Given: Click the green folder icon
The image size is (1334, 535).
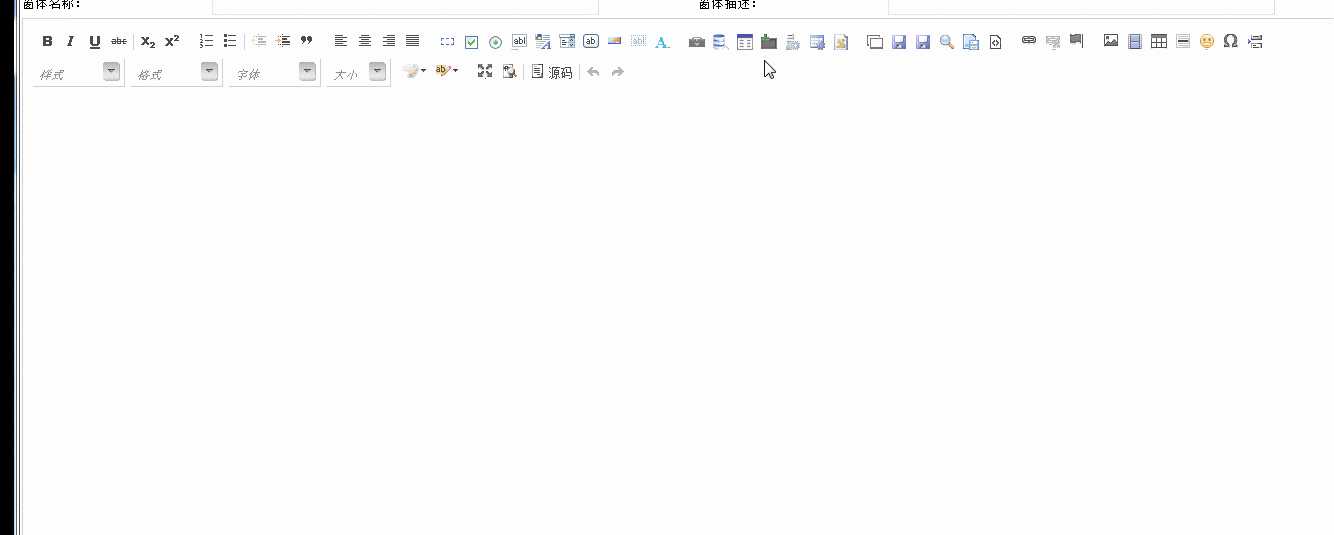Looking at the screenshot, I should tap(769, 42).
